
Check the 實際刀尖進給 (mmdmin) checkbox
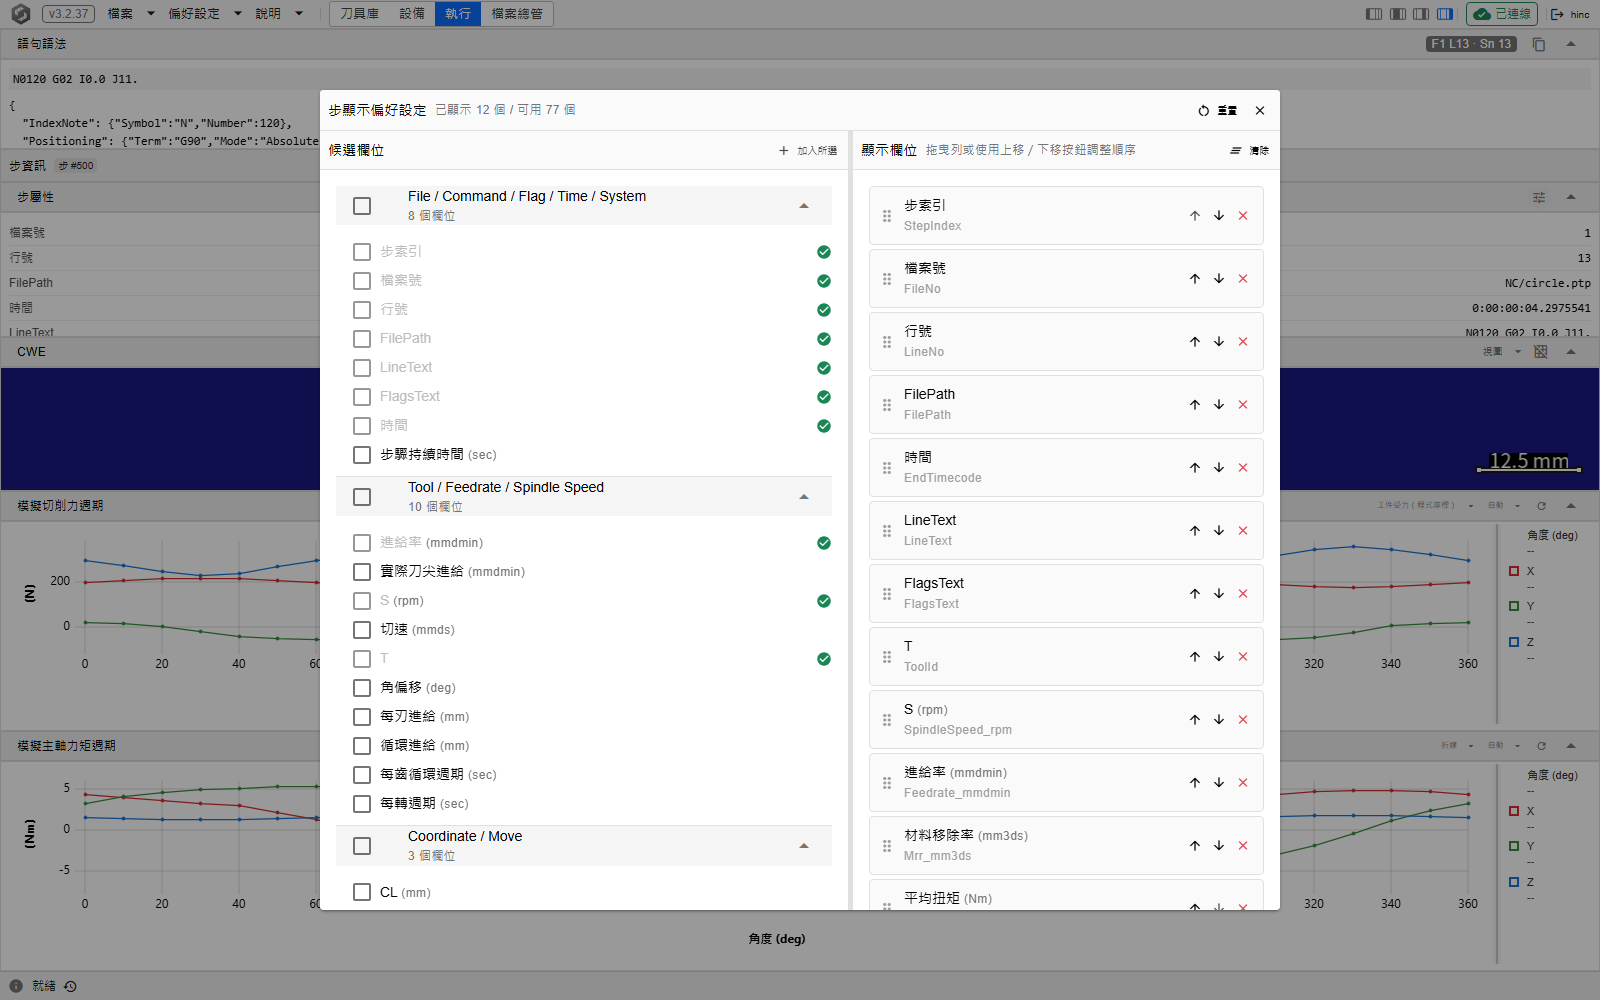[362, 572]
